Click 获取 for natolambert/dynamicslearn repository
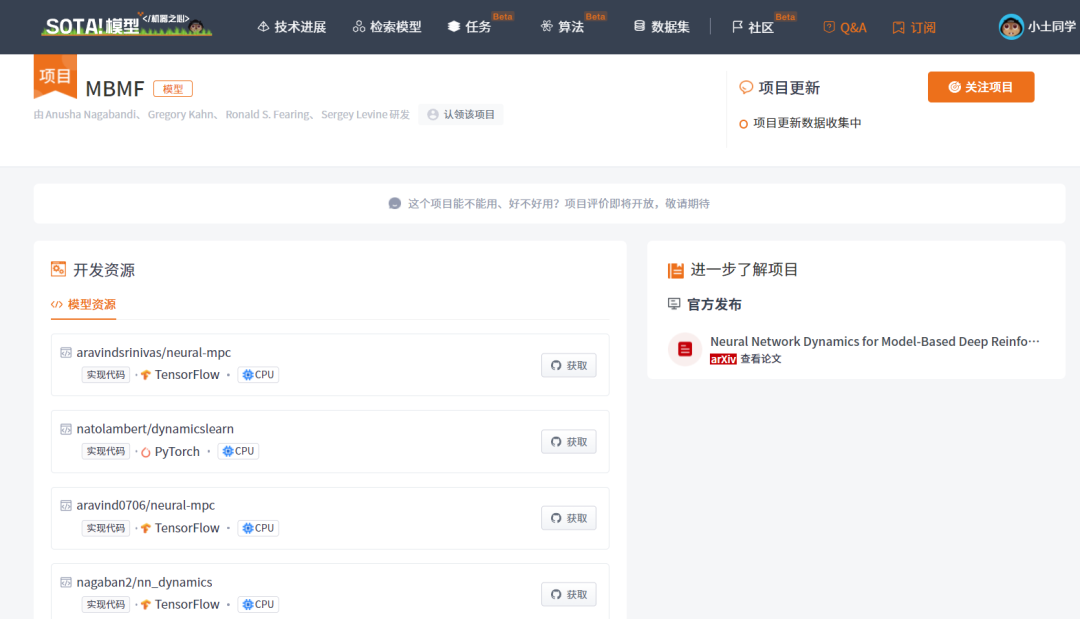 point(568,441)
